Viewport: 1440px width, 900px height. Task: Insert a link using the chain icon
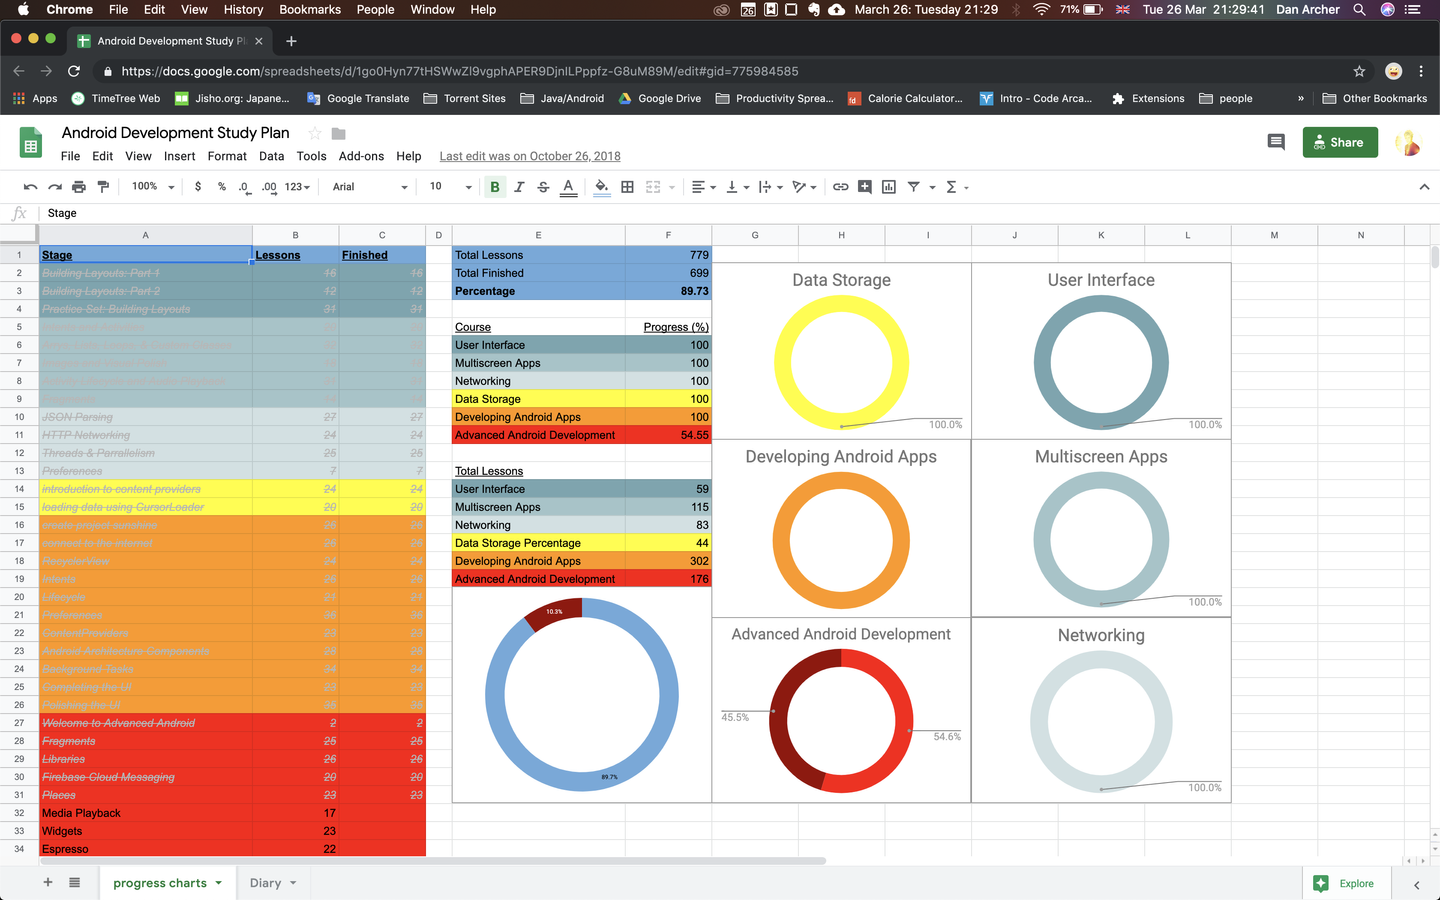tap(840, 187)
